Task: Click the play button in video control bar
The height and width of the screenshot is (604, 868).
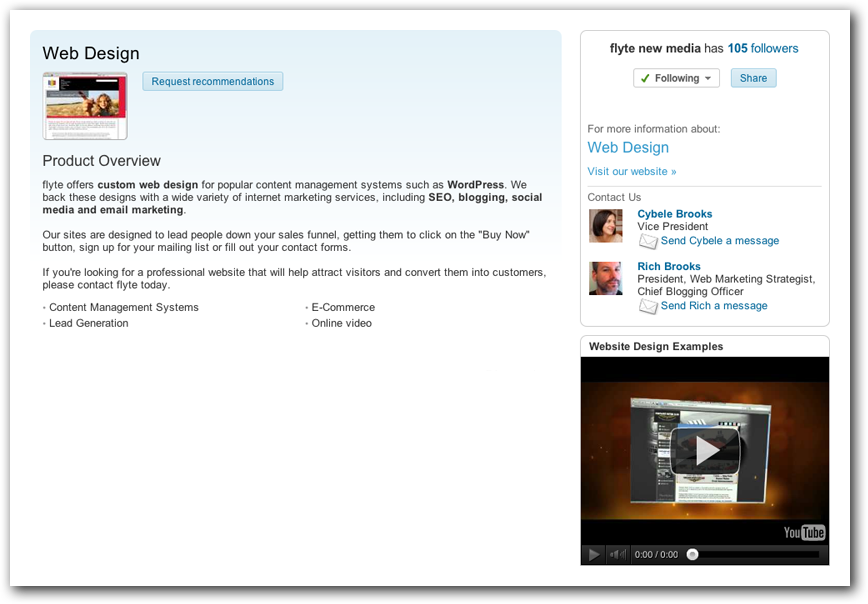Action: 594,555
